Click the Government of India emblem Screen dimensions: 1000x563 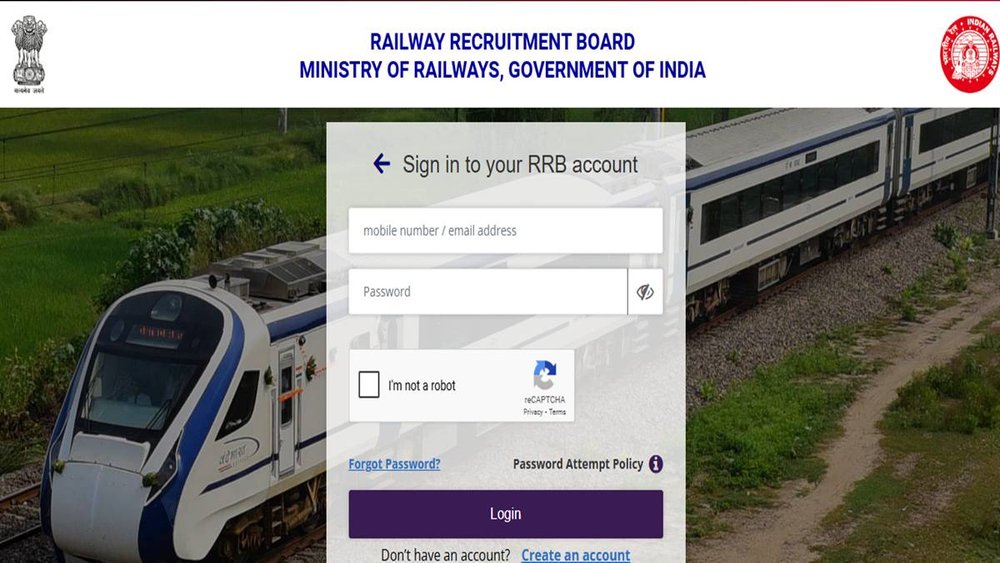tap(29, 54)
